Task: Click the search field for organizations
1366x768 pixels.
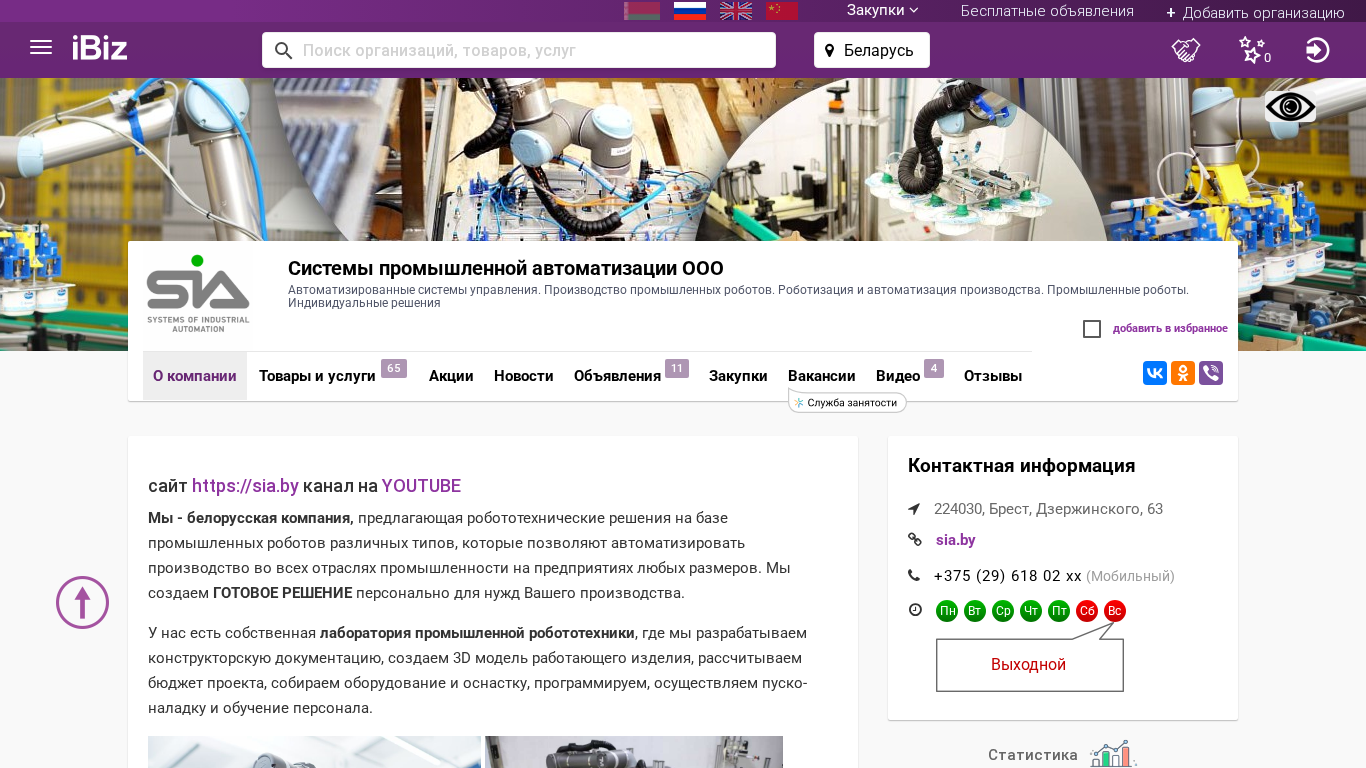Action: 519,50
